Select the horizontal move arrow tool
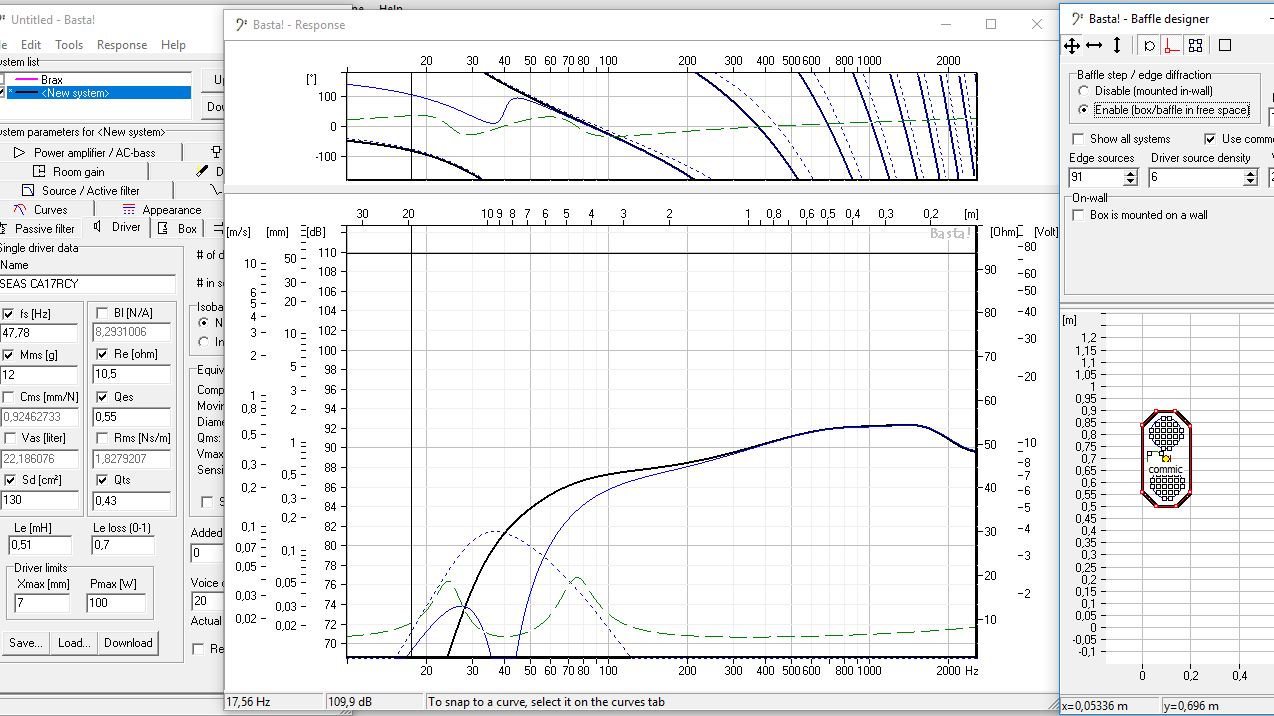The height and width of the screenshot is (716, 1274). 1094,45
